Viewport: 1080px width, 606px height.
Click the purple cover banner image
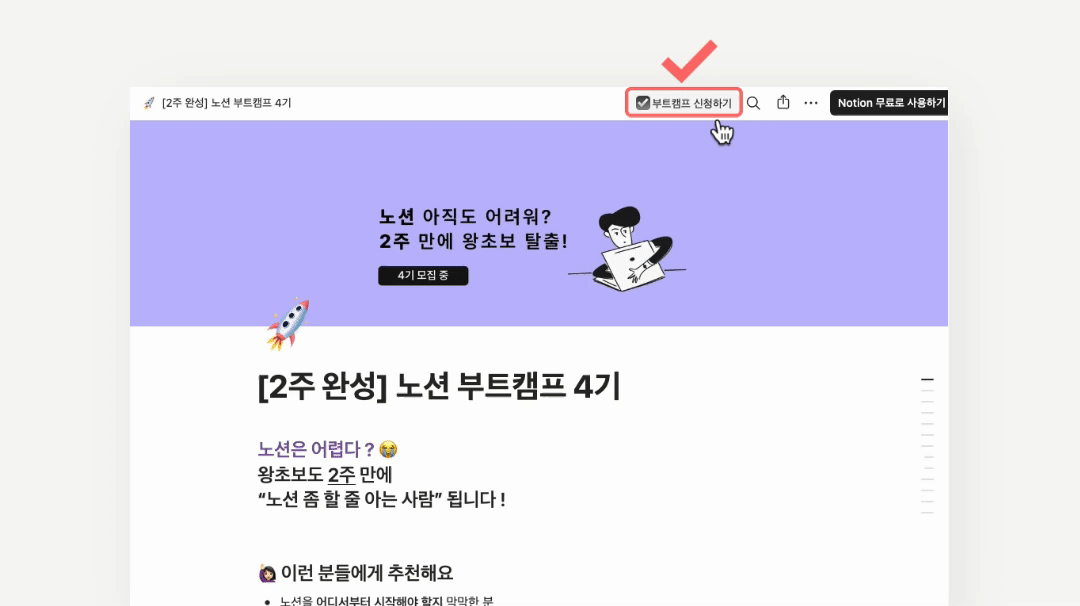tap(539, 223)
